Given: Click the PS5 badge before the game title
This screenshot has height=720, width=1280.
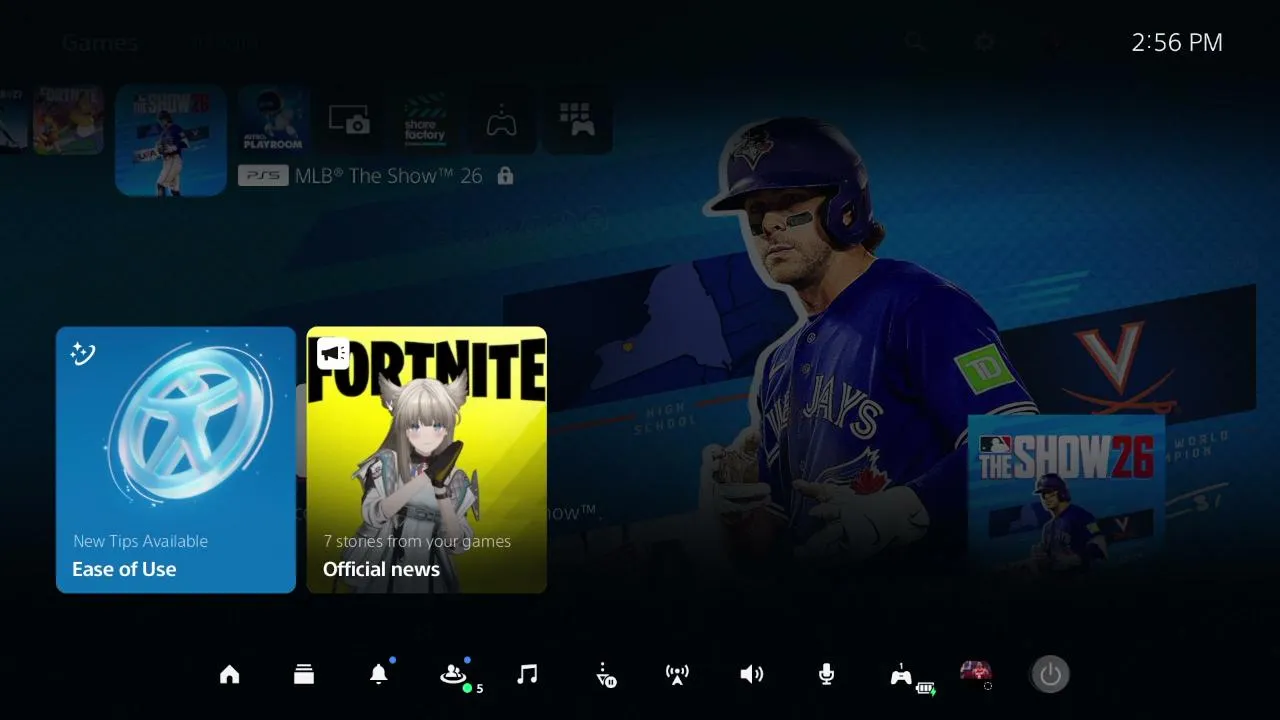Looking at the screenshot, I should click(x=264, y=176).
